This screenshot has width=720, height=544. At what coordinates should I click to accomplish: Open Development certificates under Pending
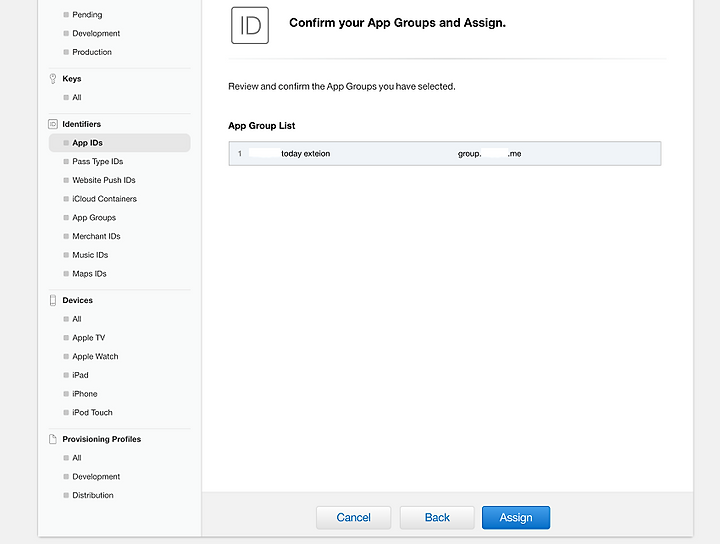[96, 34]
